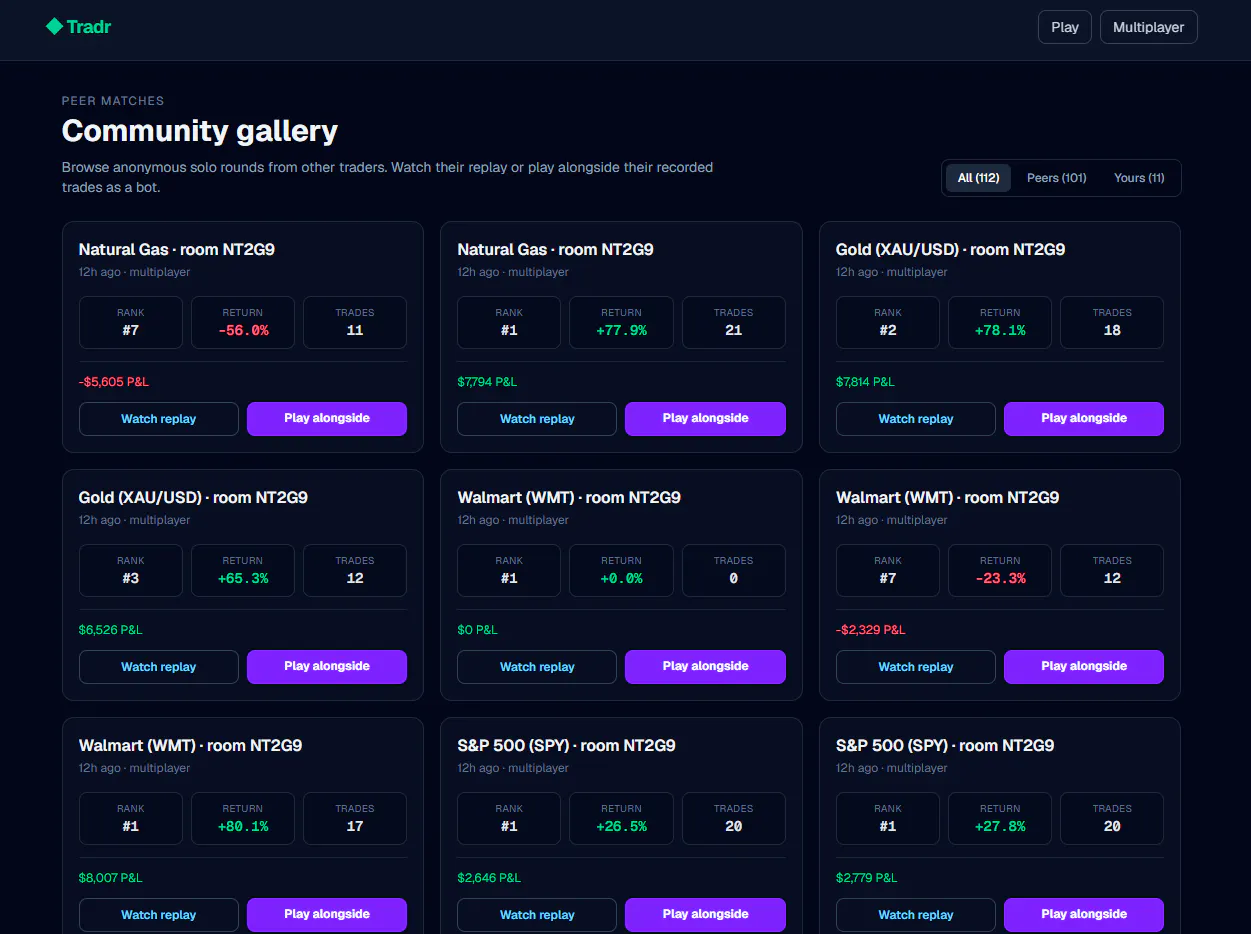Select the +26.5% return value
Image resolution: width=1251 pixels, height=934 pixels.
point(621,826)
